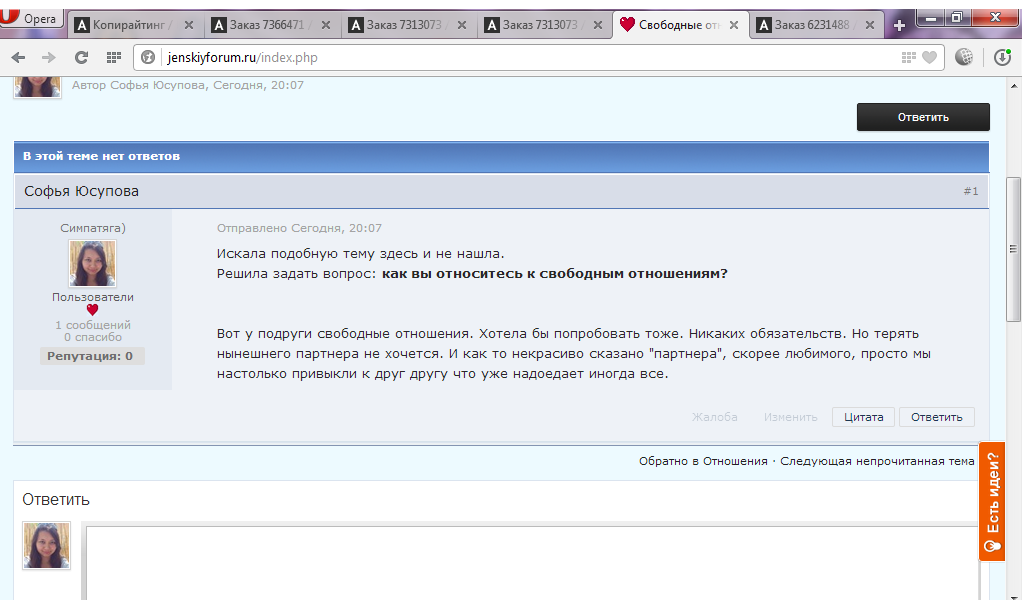Close the Копирайтинг tab
Image resolution: width=1024 pixels, height=600 pixels.
click(x=189, y=25)
